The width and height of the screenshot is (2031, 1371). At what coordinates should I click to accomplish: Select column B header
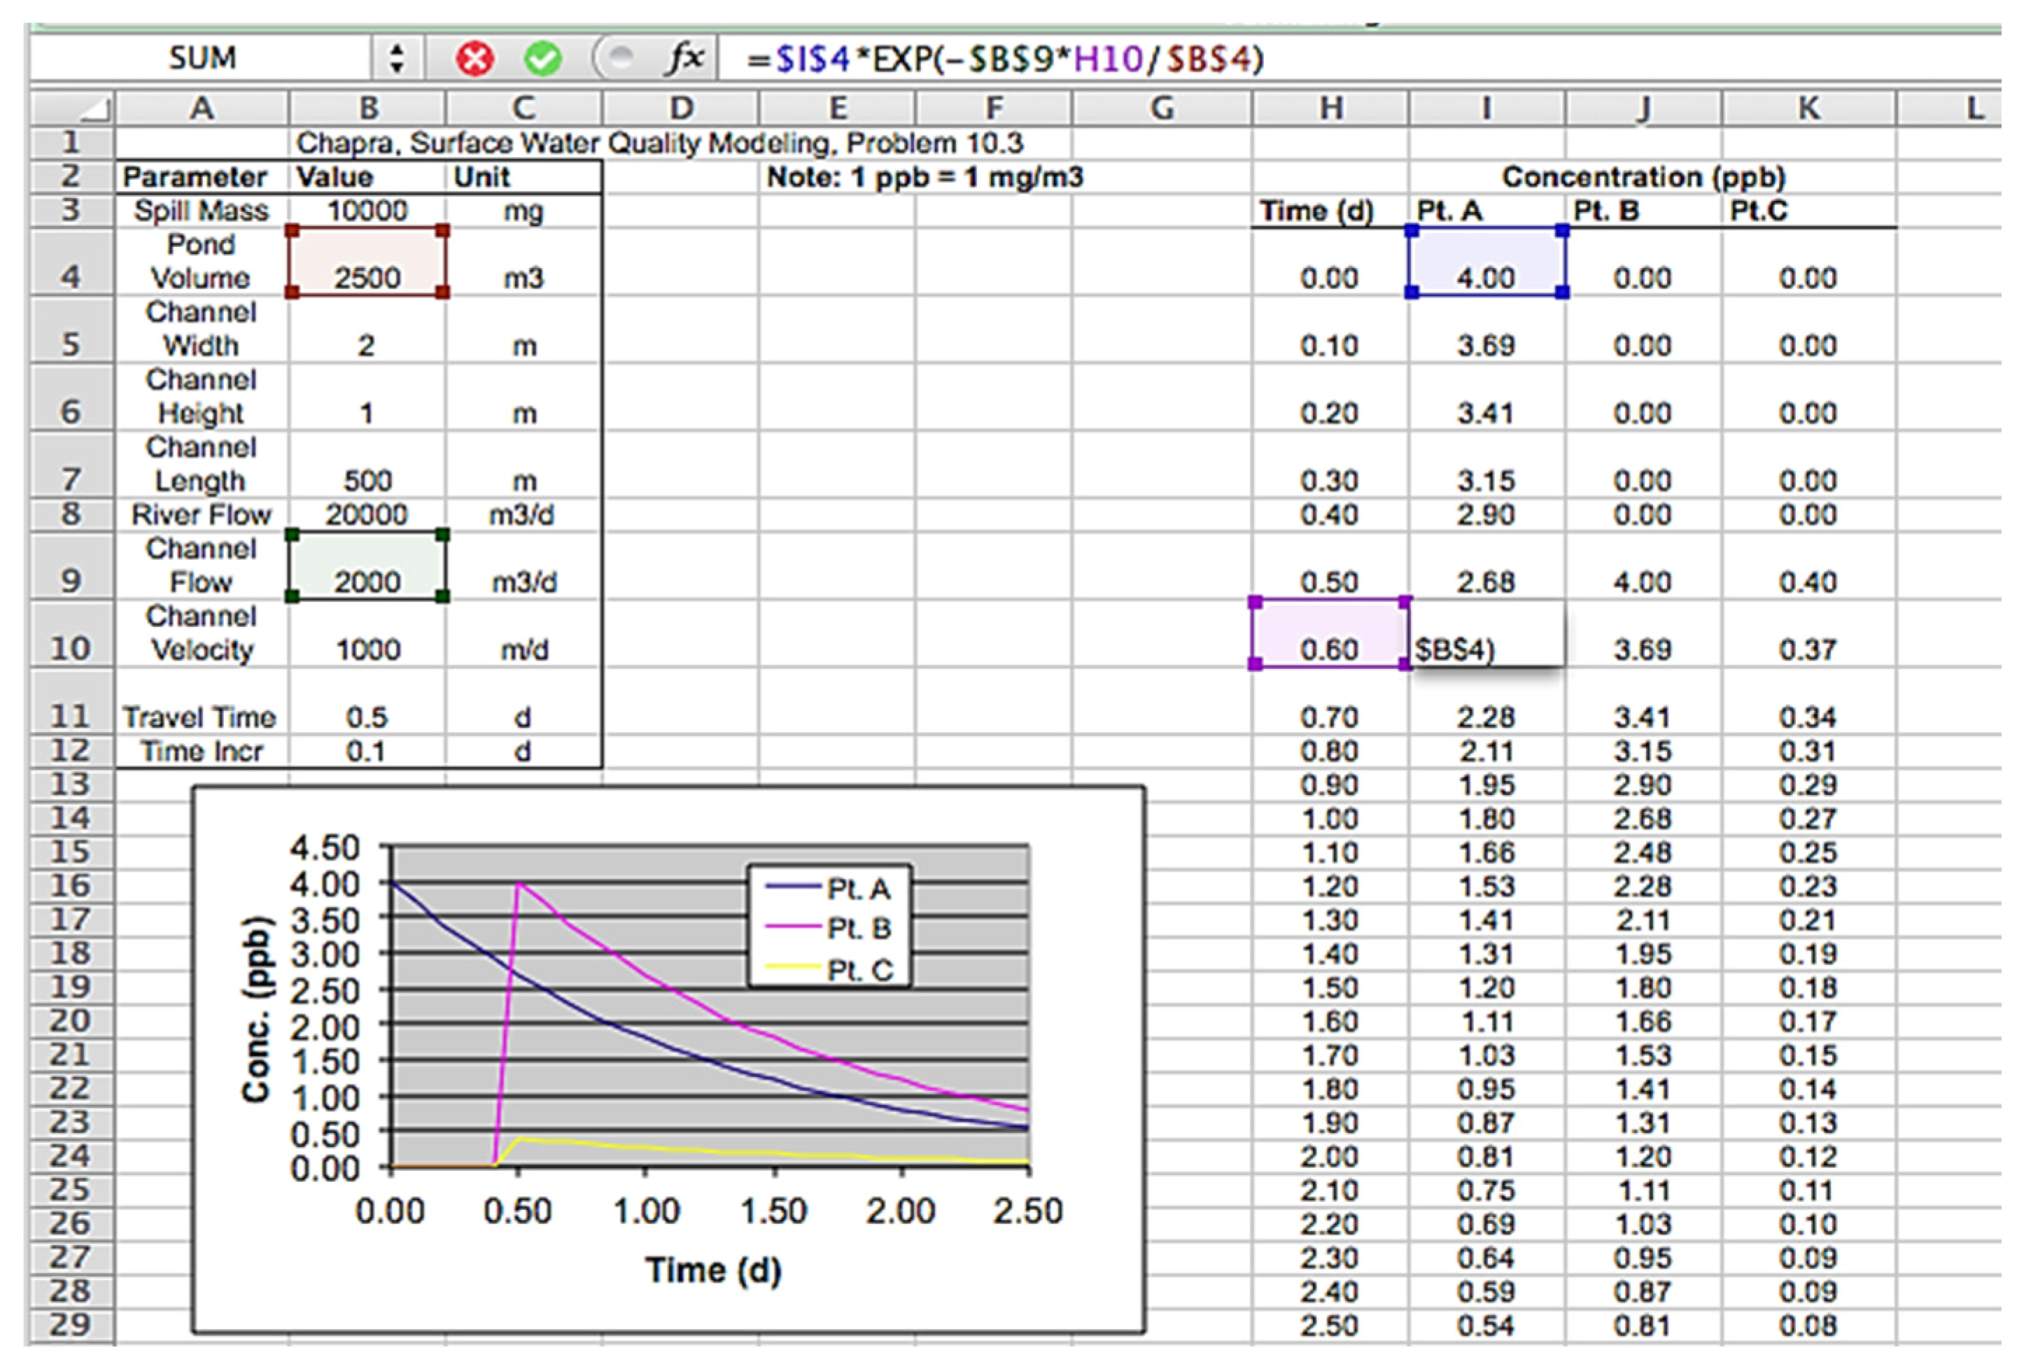368,108
